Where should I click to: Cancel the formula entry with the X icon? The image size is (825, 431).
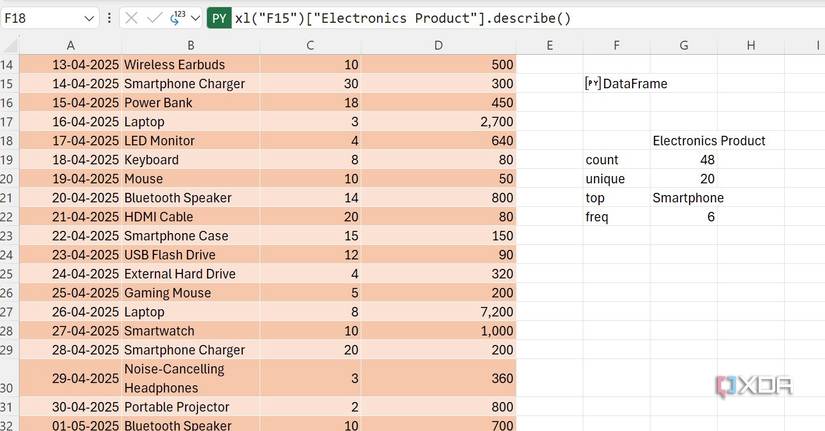(x=133, y=18)
